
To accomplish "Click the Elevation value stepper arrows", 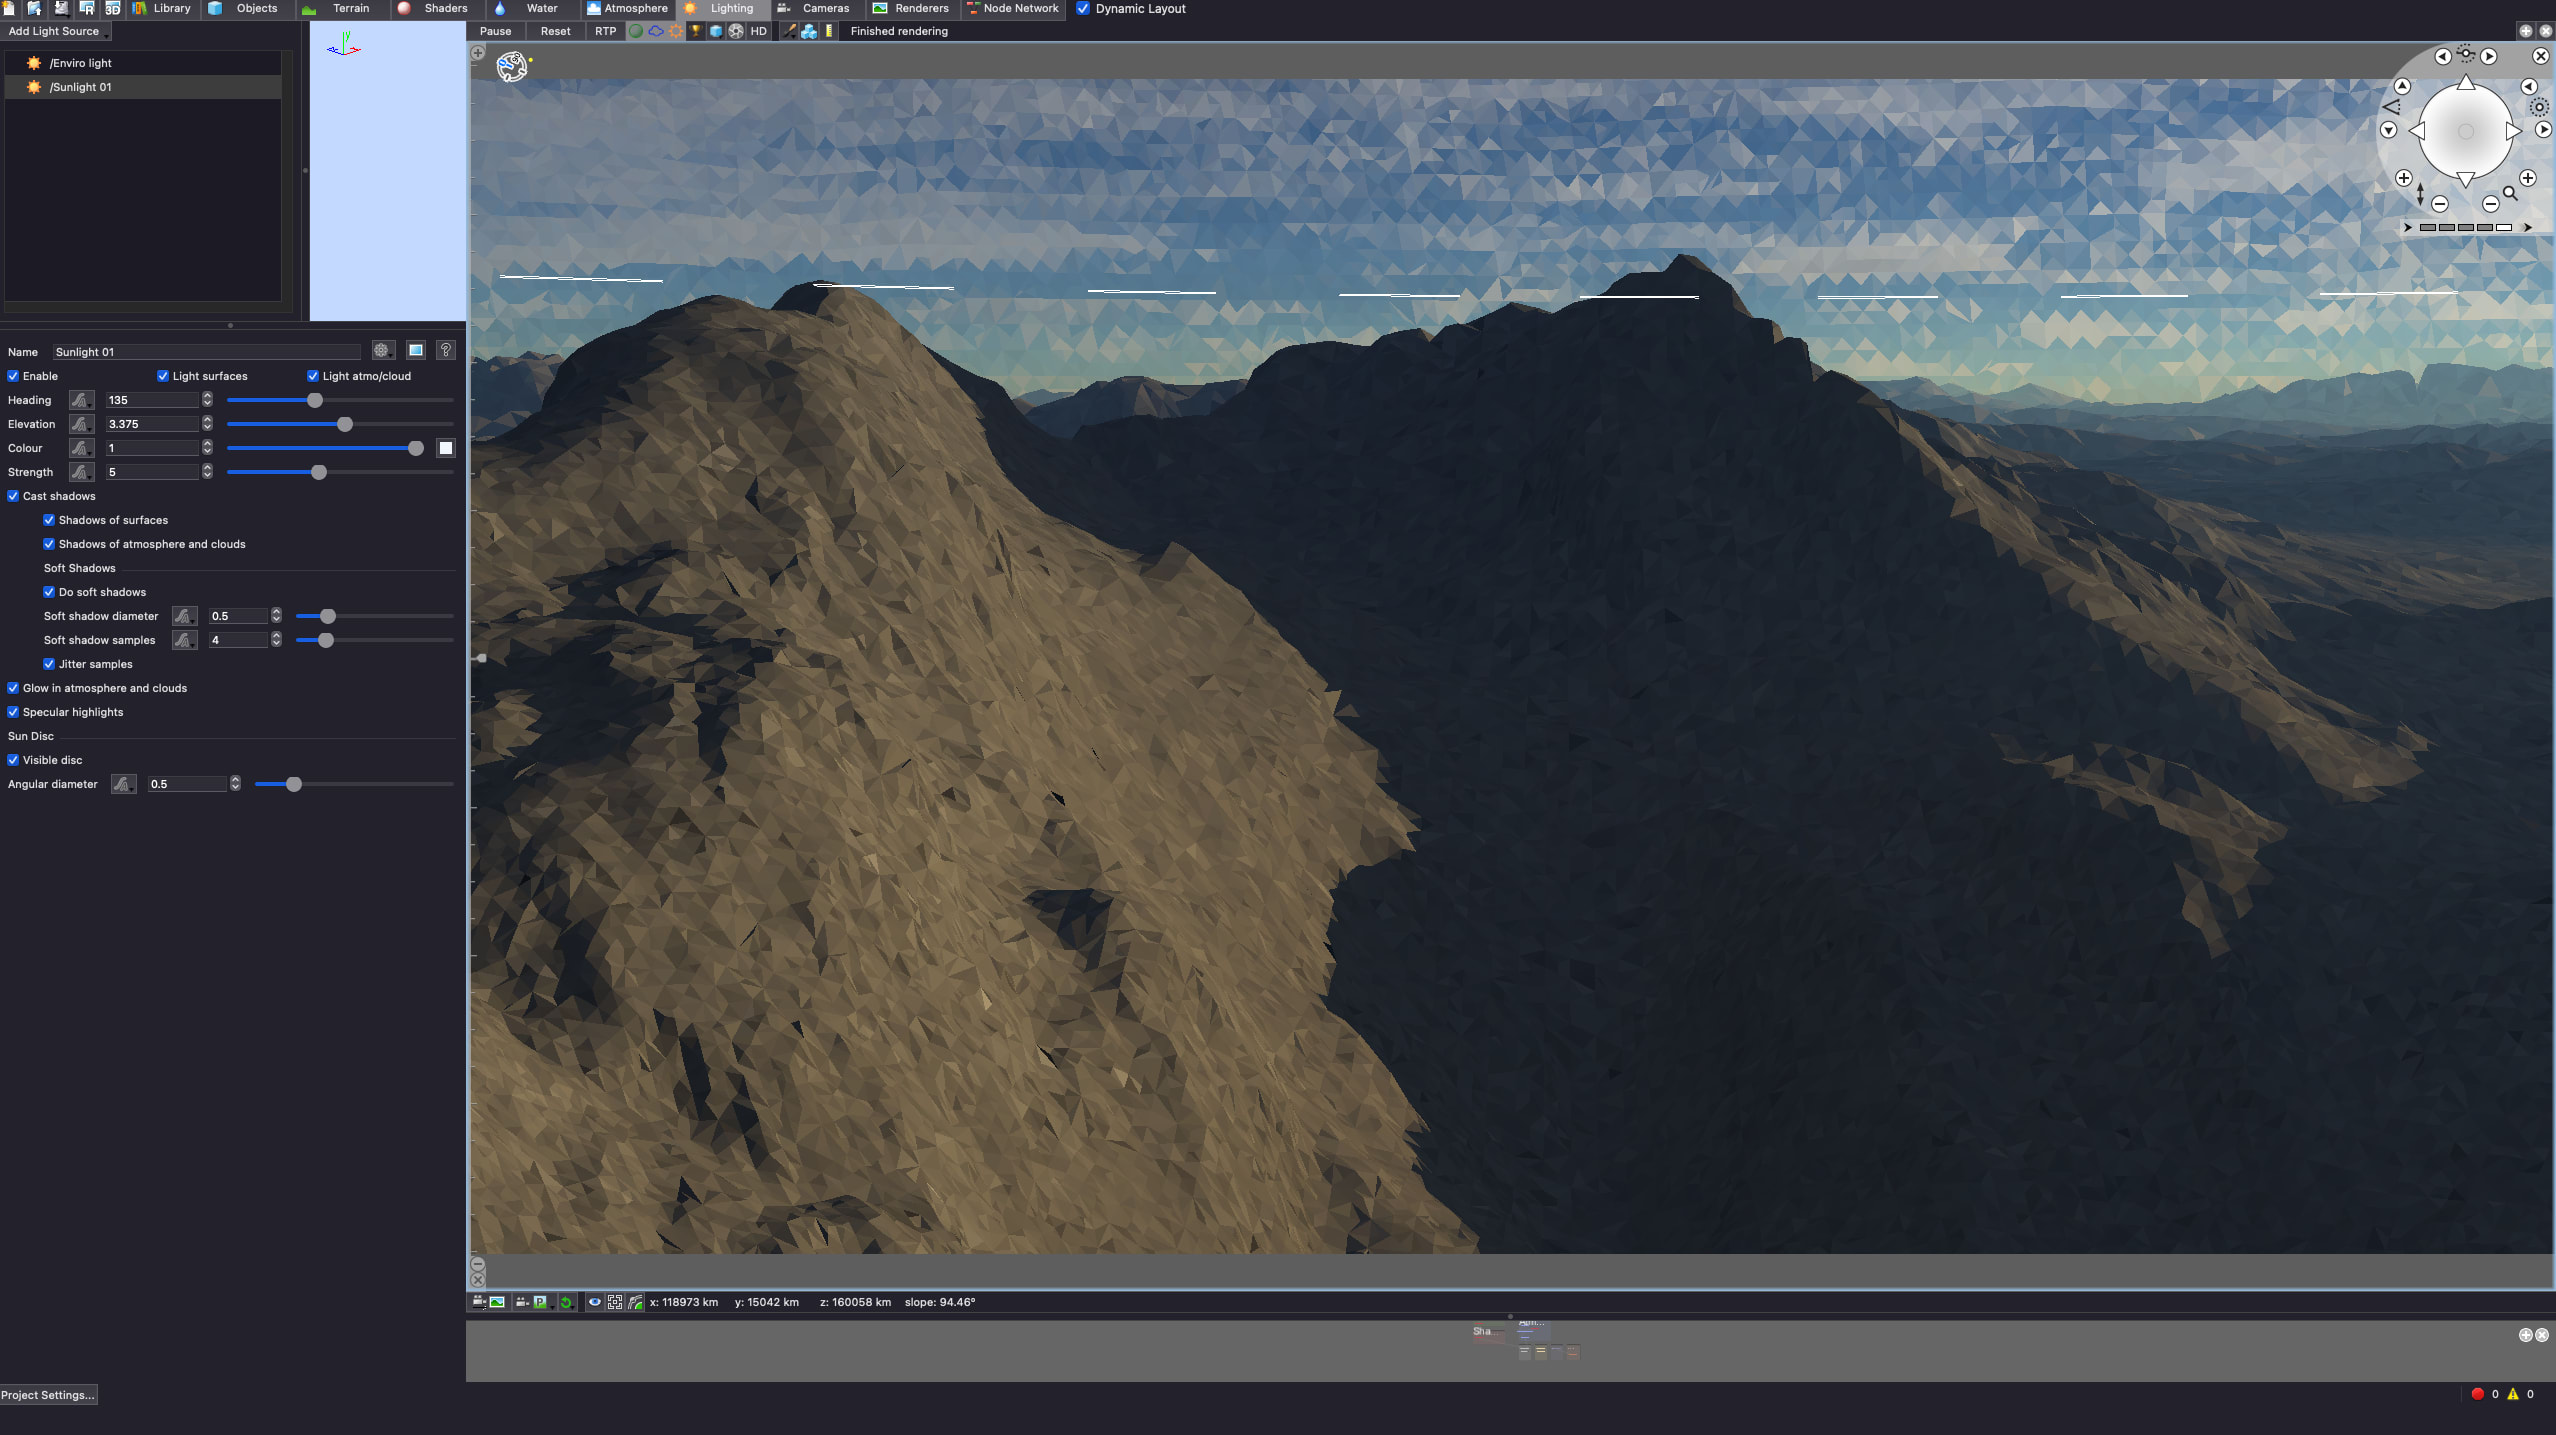I will [x=207, y=424].
